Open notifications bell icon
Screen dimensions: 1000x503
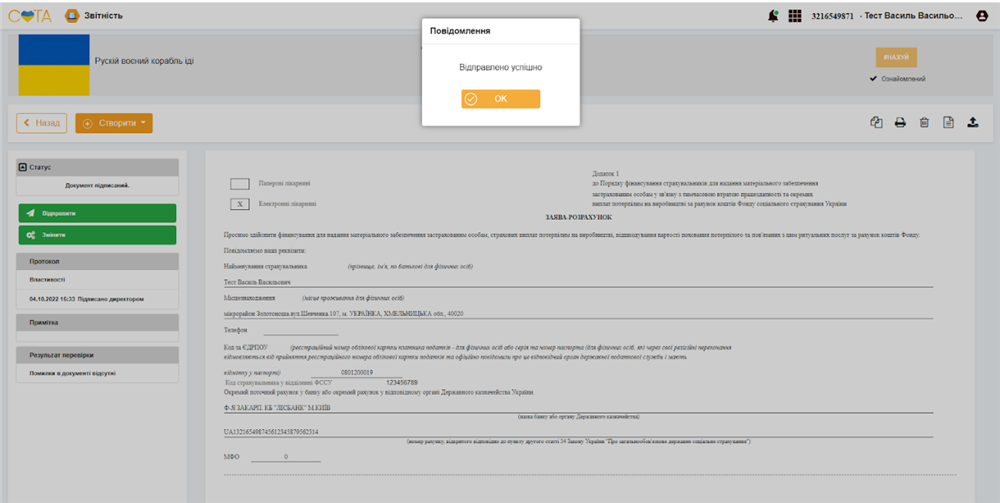click(773, 16)
